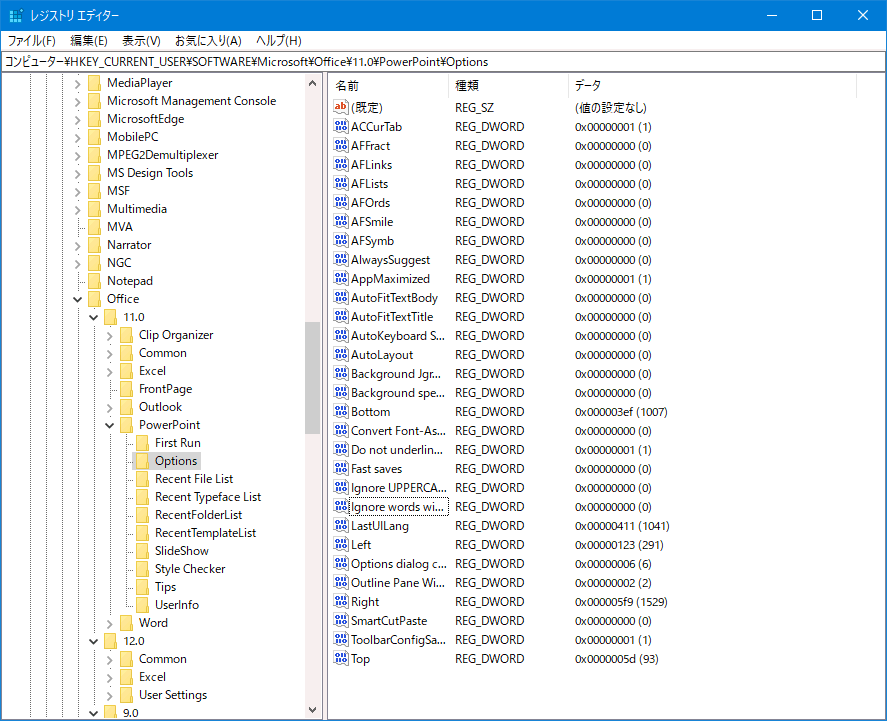Expand the Word key
This screenshot has height=721, width=887.
110,623
